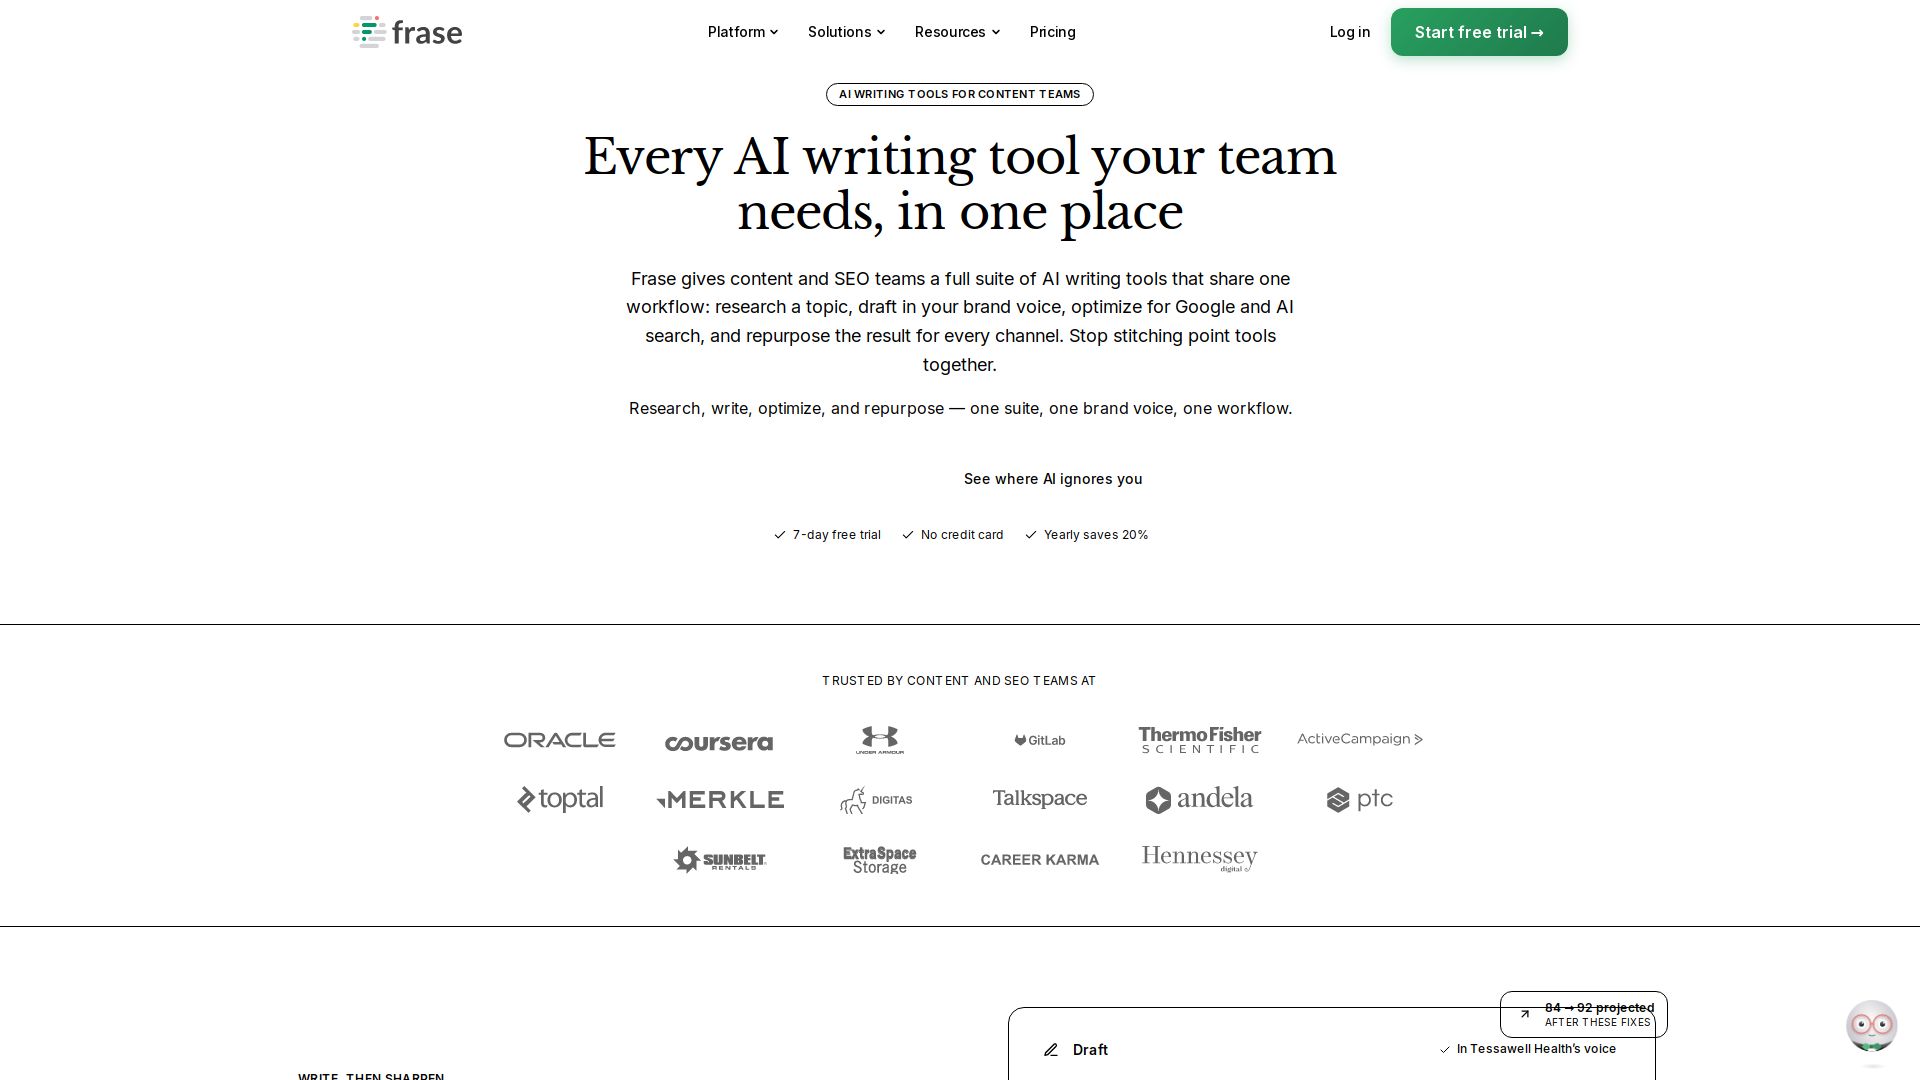The height and width of the screenshot is (1080, 1920).
Task: Open the chat mascot widget
Action: point(1871,1026)
